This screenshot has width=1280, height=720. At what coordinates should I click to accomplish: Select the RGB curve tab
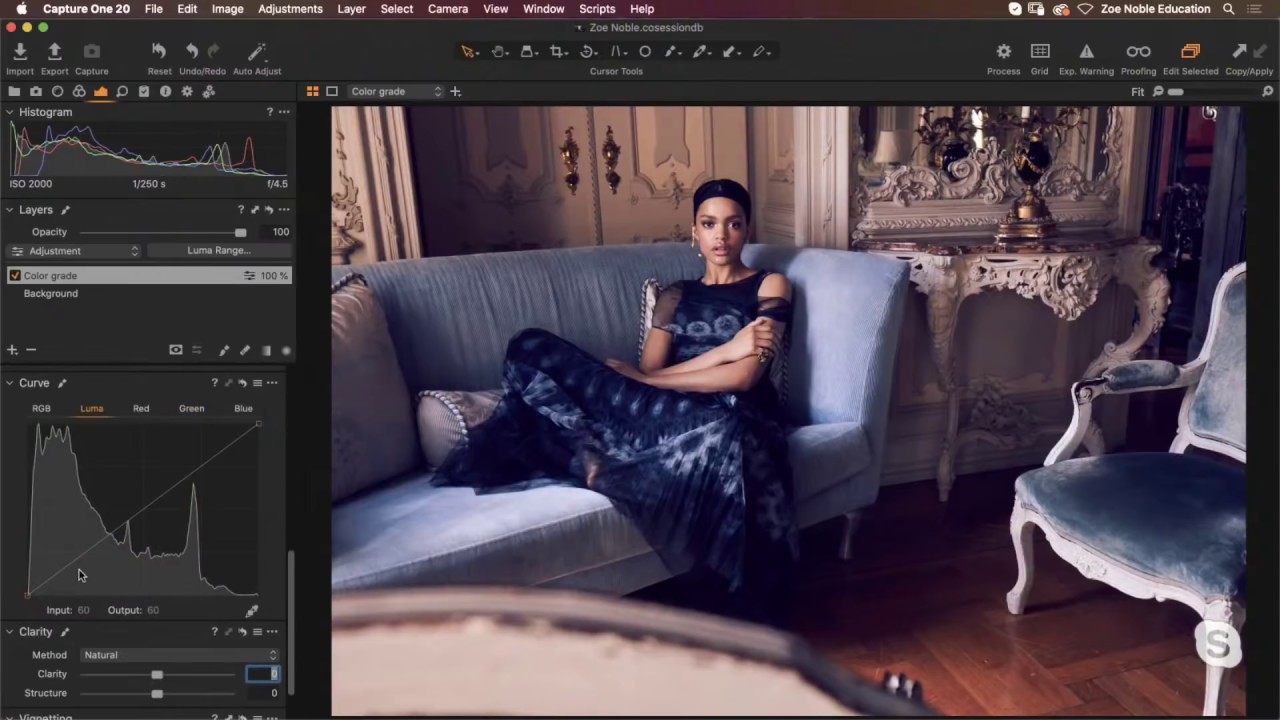[41, 408]
